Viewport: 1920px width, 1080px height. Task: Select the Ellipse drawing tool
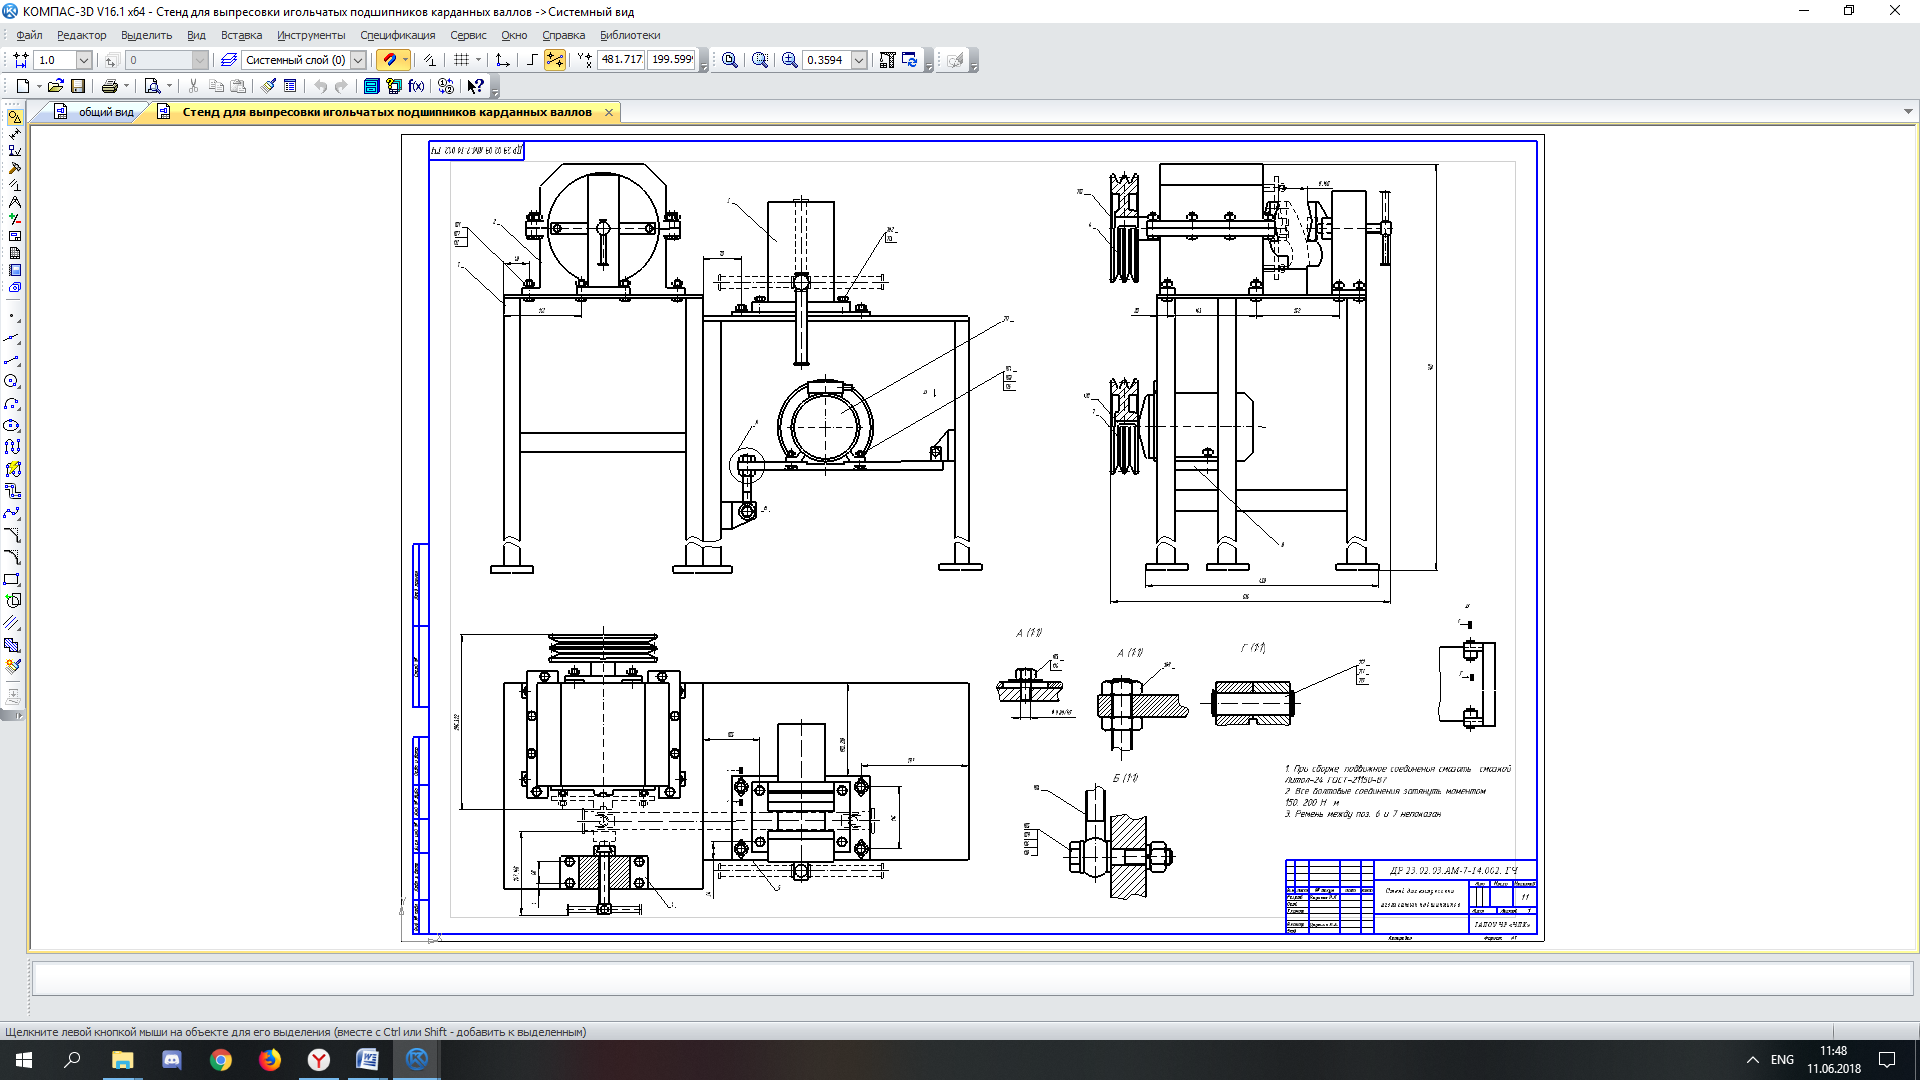pyautogui.click(x=12, y=425)
